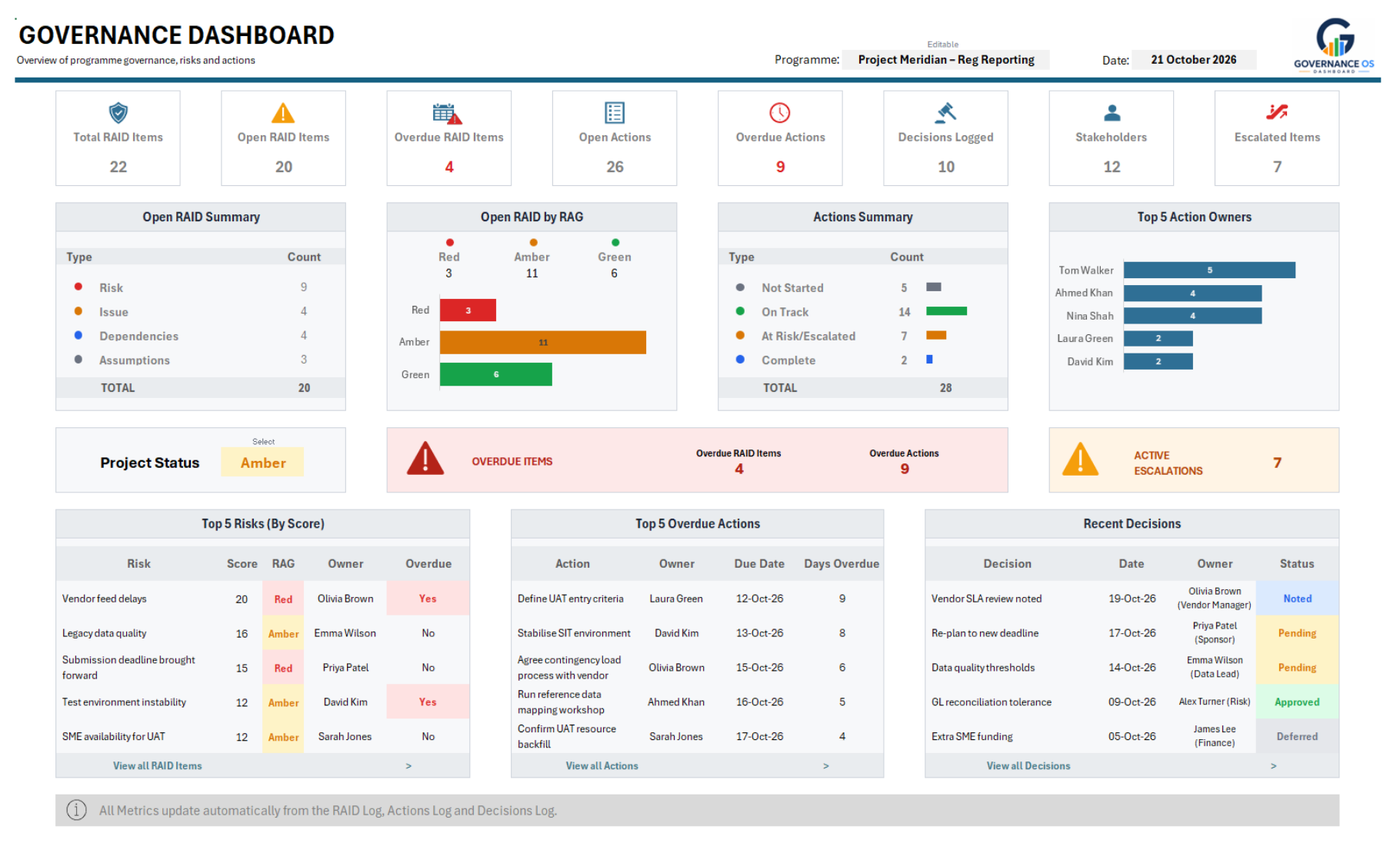This screenshot has height=846, width=1400.
Task: Click the At Risk/Escalated mini bar
Action: 936,336
